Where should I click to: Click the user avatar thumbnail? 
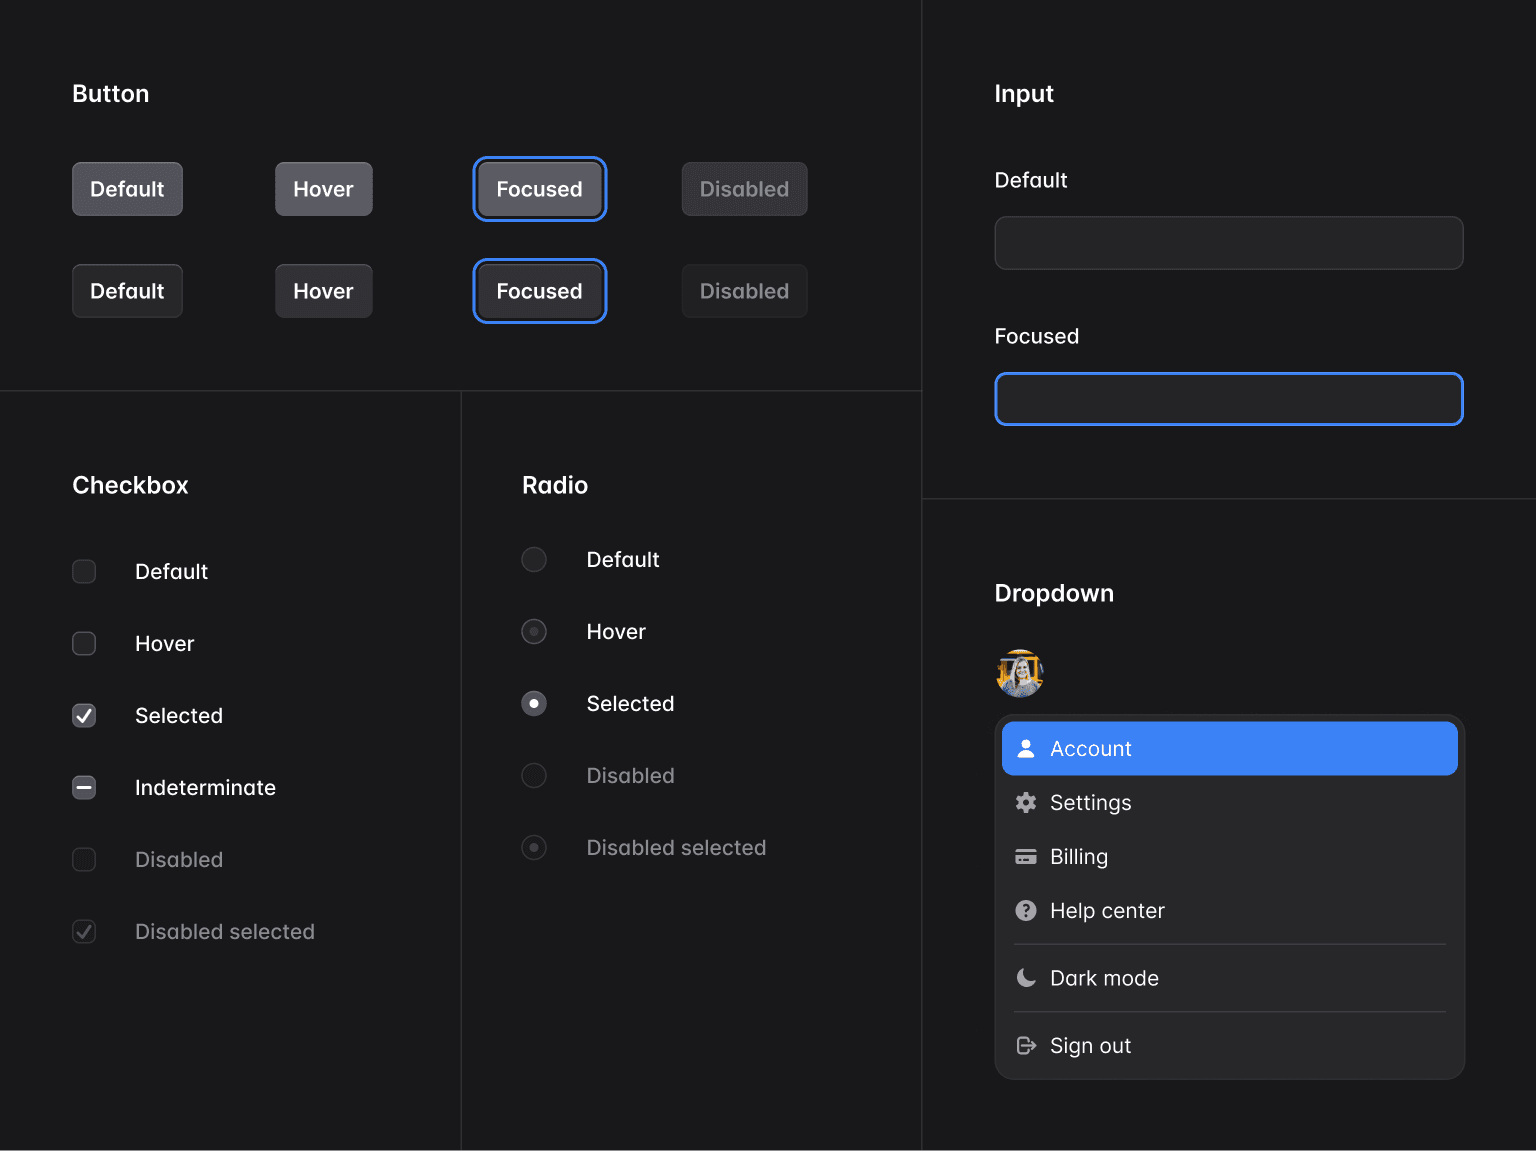1020,673
